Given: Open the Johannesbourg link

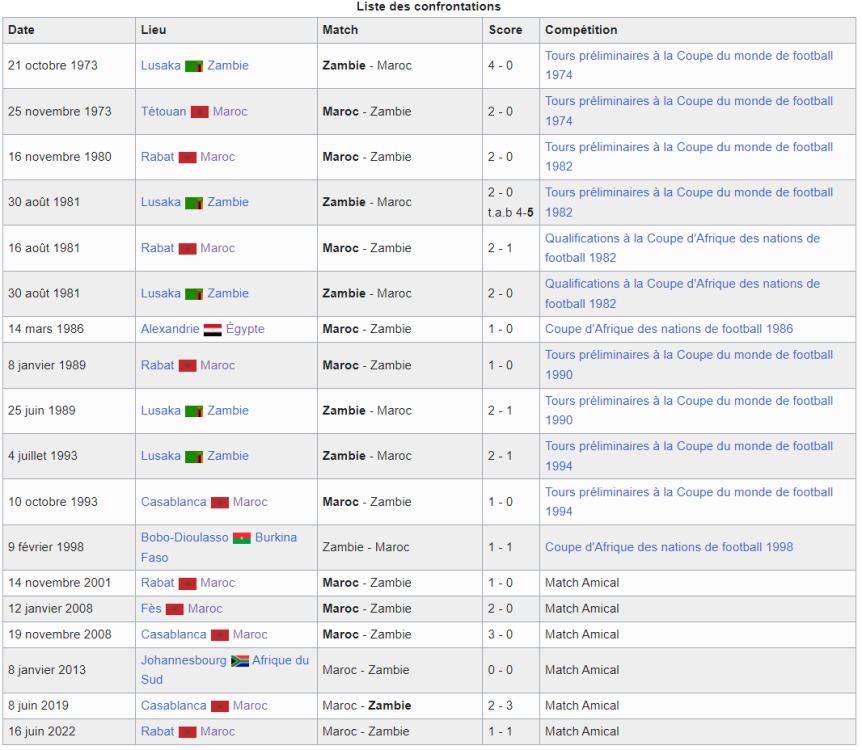Looking at the screenshot, I should coord(183,661).
